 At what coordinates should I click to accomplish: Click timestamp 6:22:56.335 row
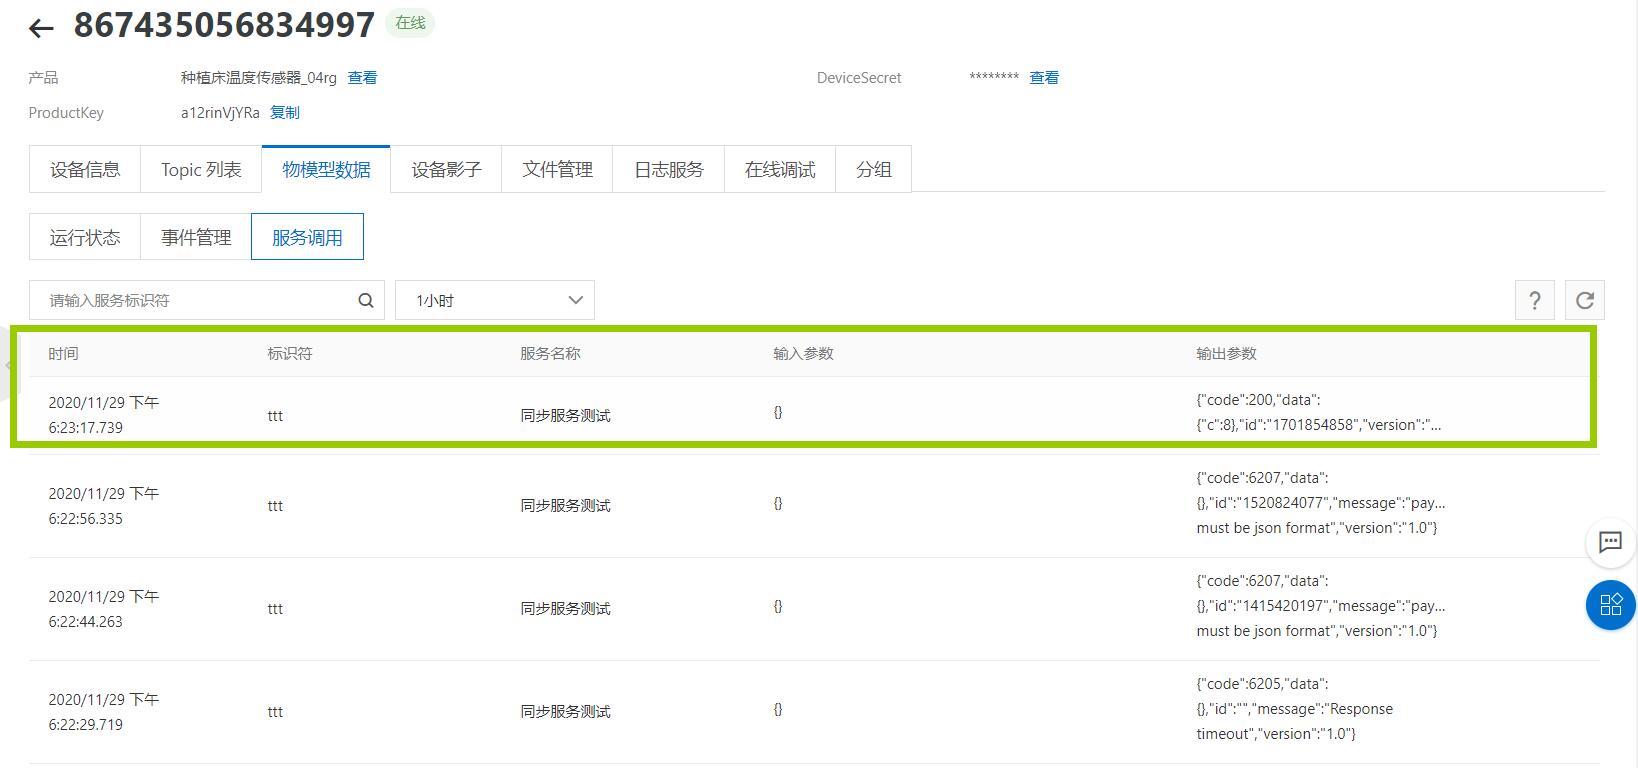[x=103, y=506]
